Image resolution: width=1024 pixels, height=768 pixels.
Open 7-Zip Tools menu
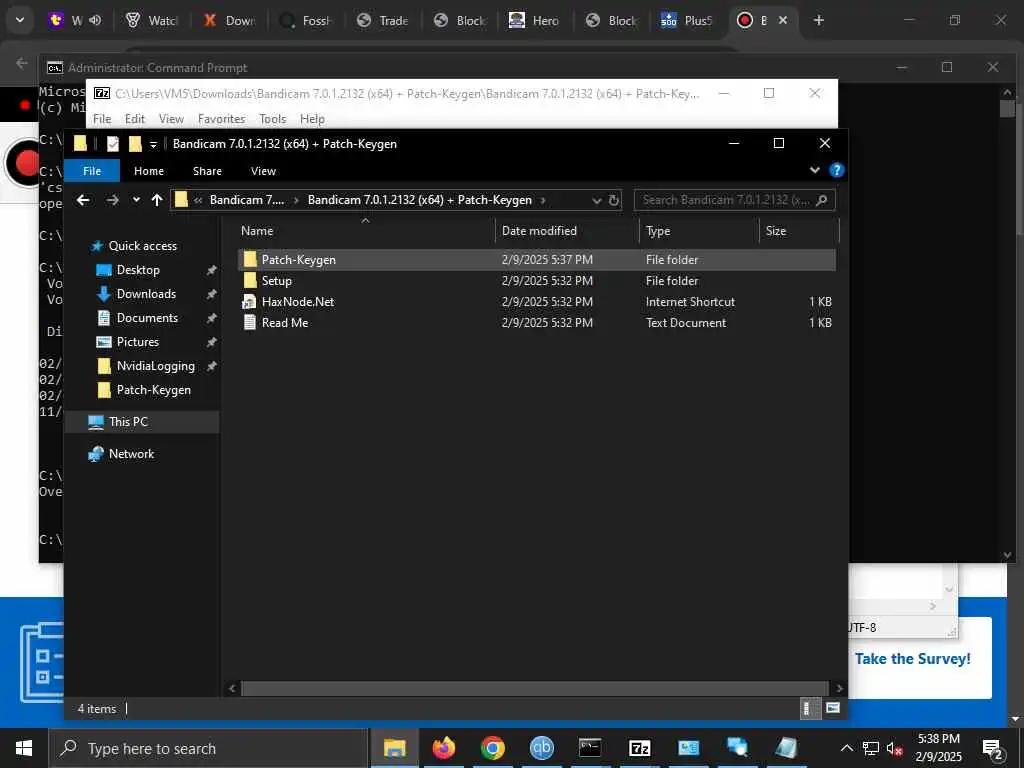click(272, 119)
